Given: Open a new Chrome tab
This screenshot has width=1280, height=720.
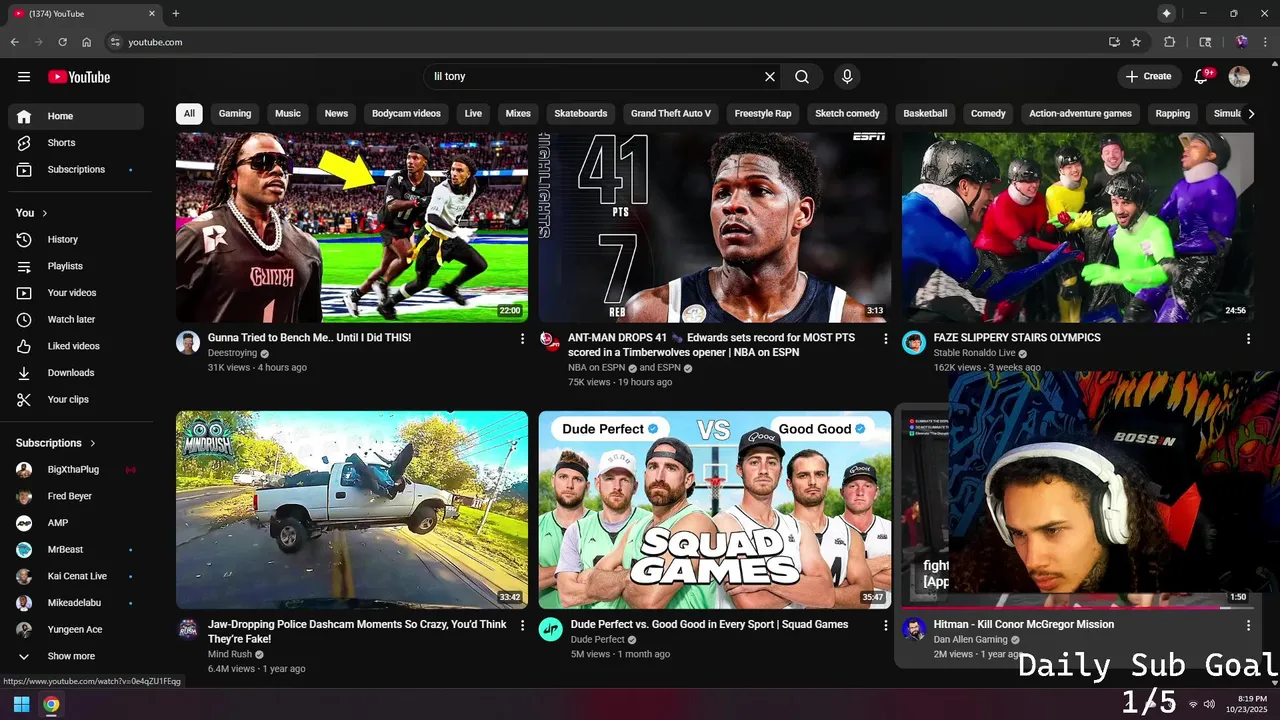Looking at the screenshot, I should tap(176, 14).
